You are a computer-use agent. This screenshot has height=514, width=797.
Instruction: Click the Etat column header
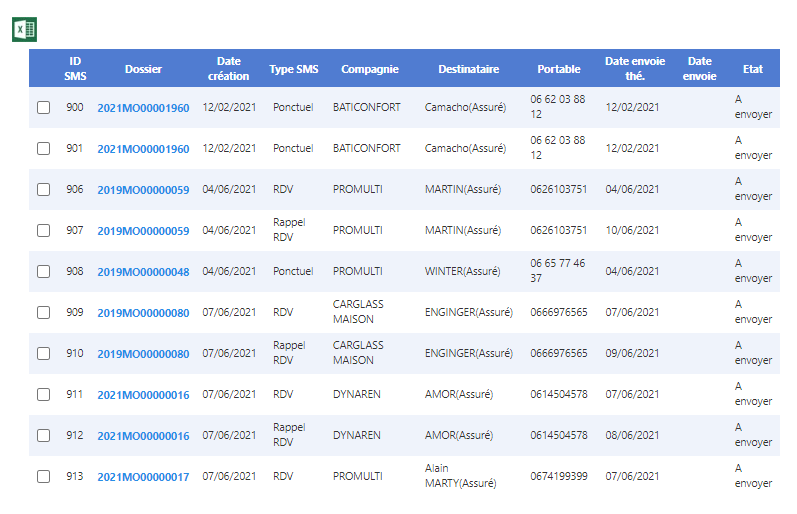pyautogui.click(x=752, y=69)
